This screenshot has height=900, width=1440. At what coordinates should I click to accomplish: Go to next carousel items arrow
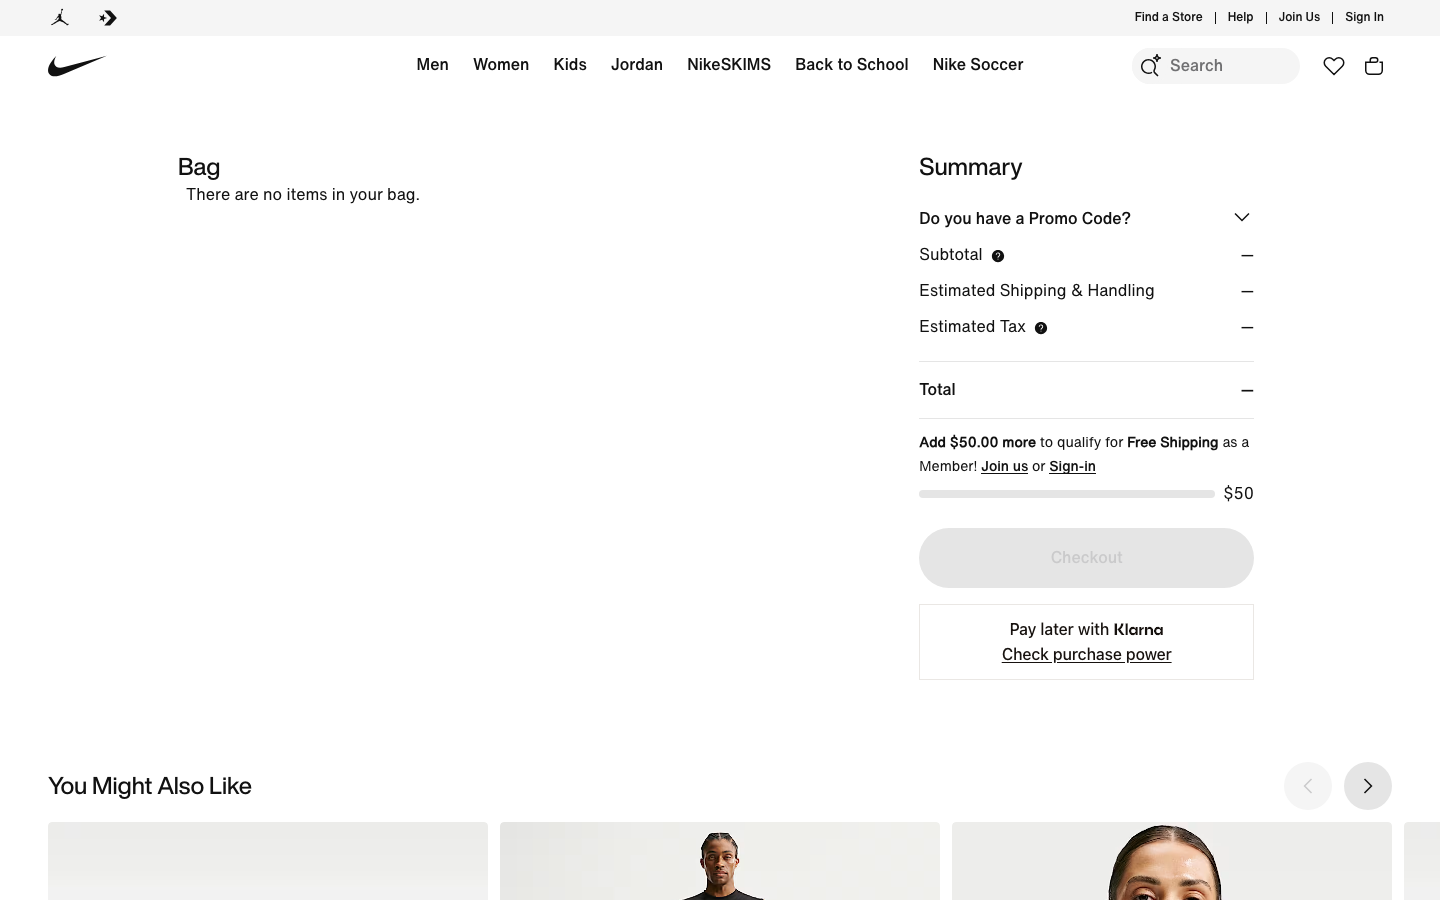point(1368,786)
